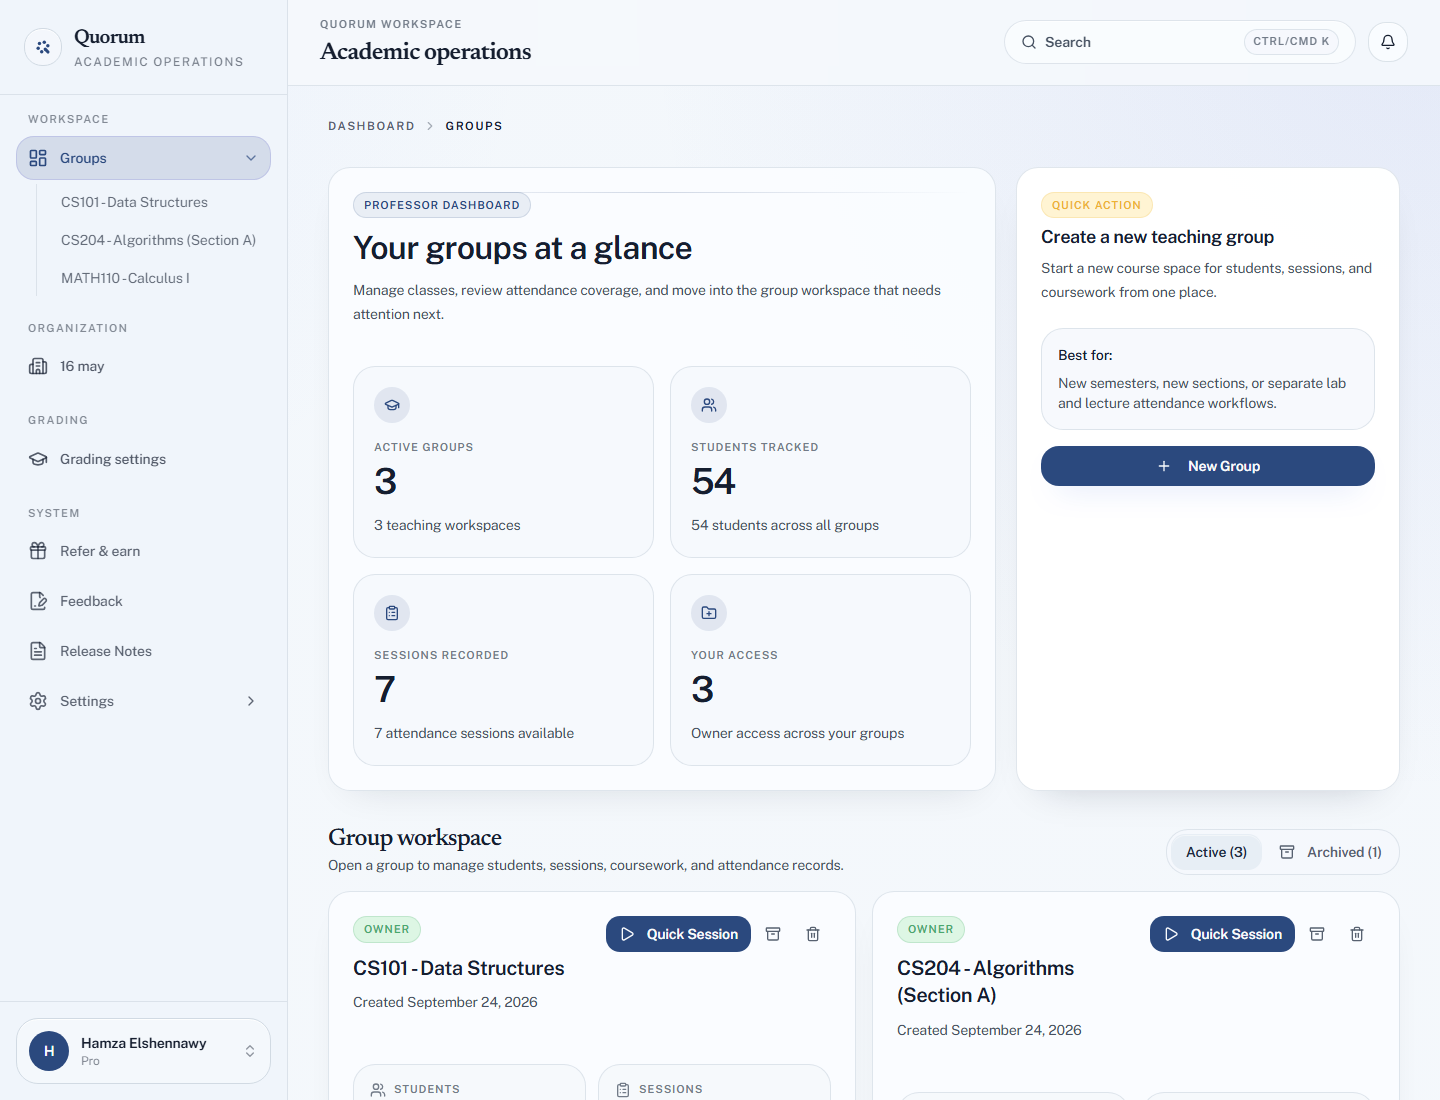Click the graduation cap Grading settings icon
Screen dimensions: 1440x1100
click(x=38, y=459)
